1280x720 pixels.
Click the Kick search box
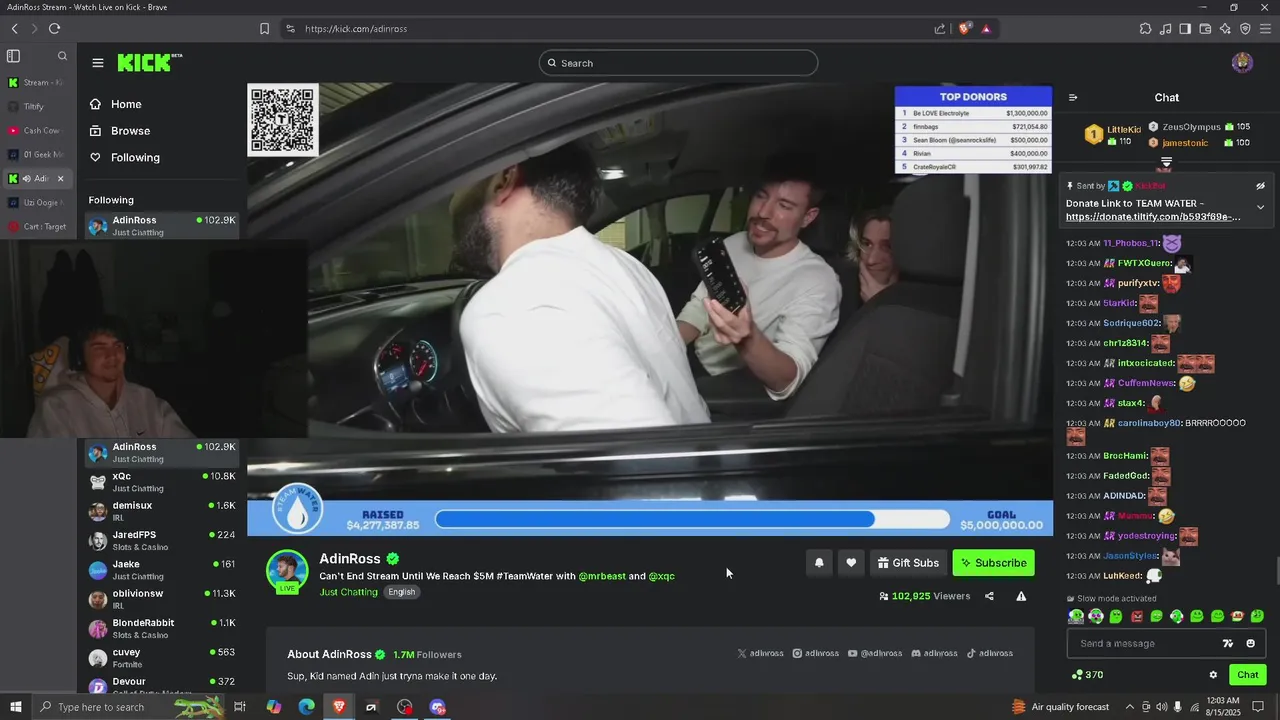(x=678, y=63)
